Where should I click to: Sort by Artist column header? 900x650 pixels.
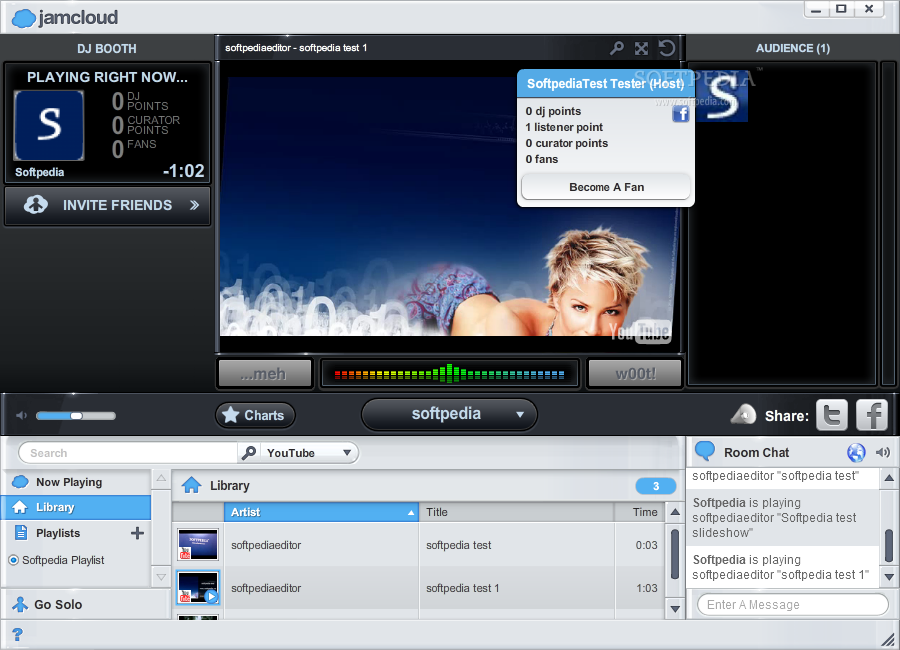click(x=321, y=512)
